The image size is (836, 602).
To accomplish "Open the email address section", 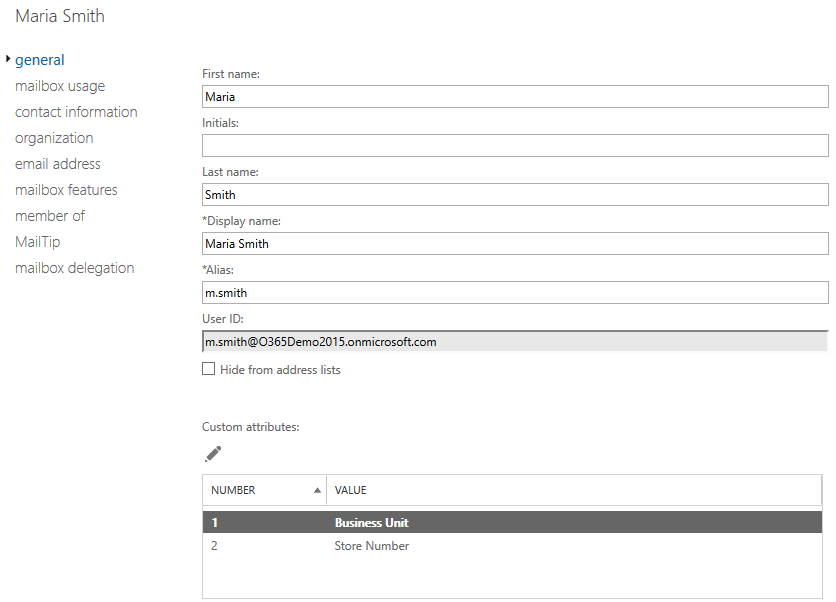I will pos(58,164).
